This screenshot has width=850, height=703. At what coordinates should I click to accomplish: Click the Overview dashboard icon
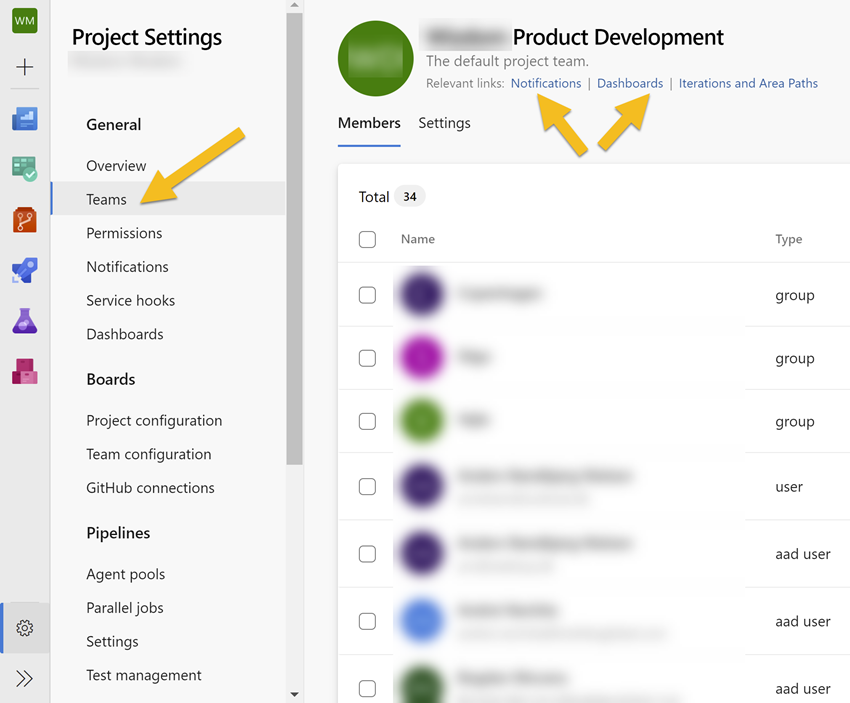25,119
